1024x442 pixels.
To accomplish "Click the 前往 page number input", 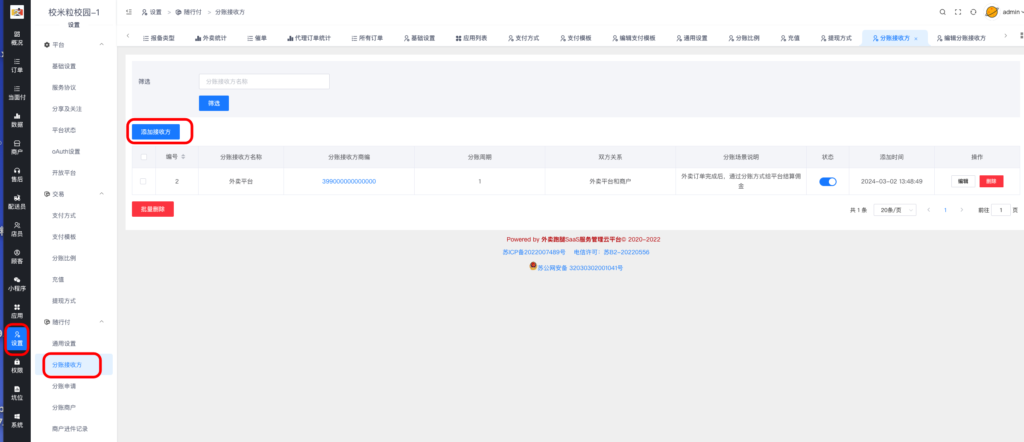I will coord(1000,210).
